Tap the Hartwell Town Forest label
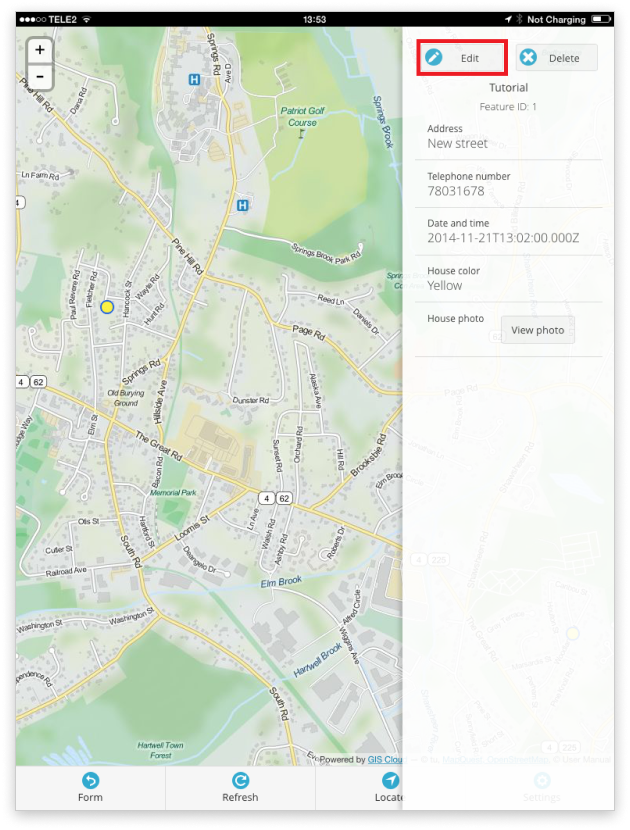Viewport: 630px width, 830px height. click(x=160, y=750)
